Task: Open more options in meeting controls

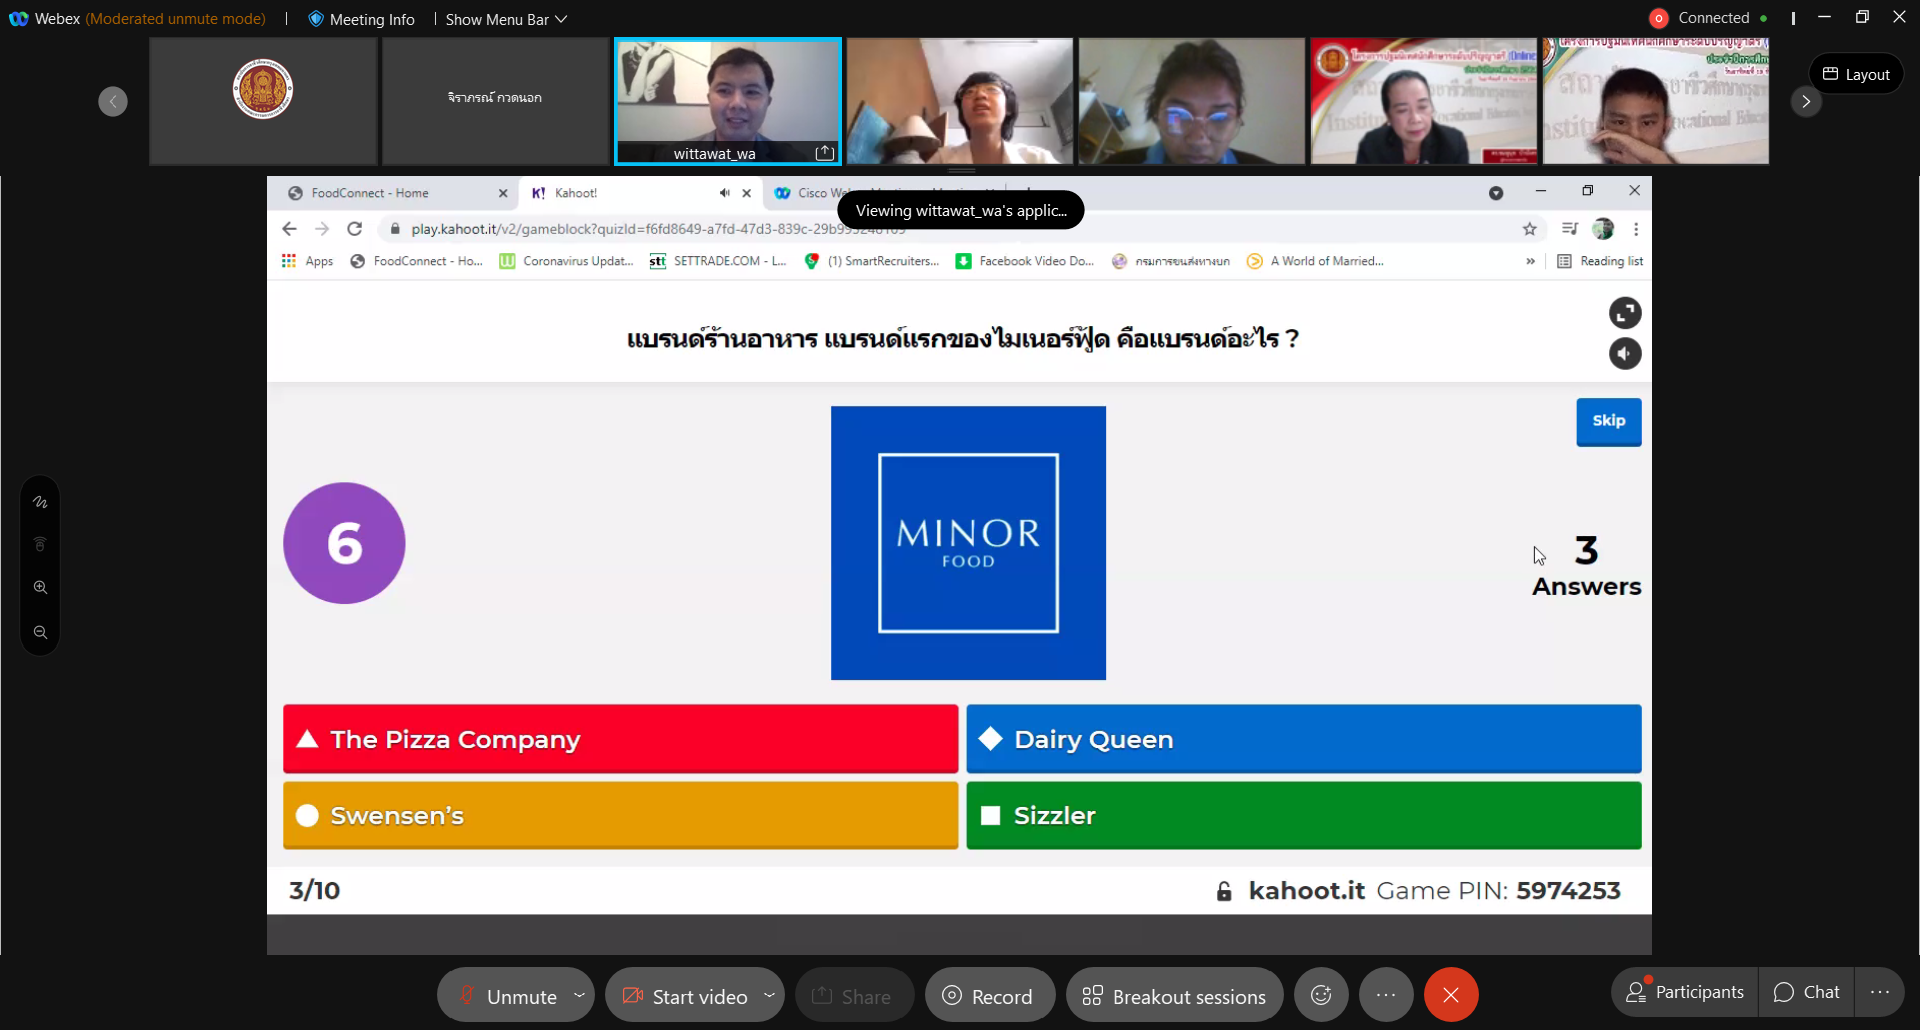Action: (1386, 995)
